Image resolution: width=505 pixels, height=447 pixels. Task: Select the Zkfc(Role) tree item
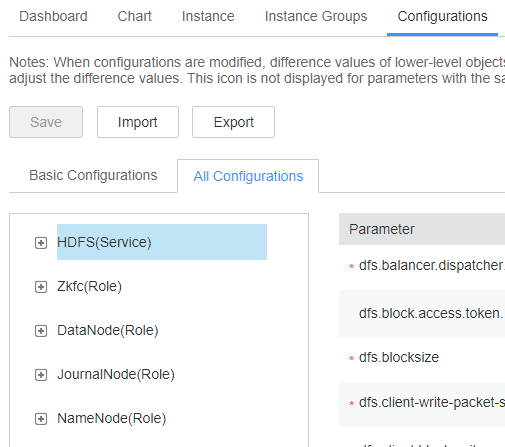point(89,286)
